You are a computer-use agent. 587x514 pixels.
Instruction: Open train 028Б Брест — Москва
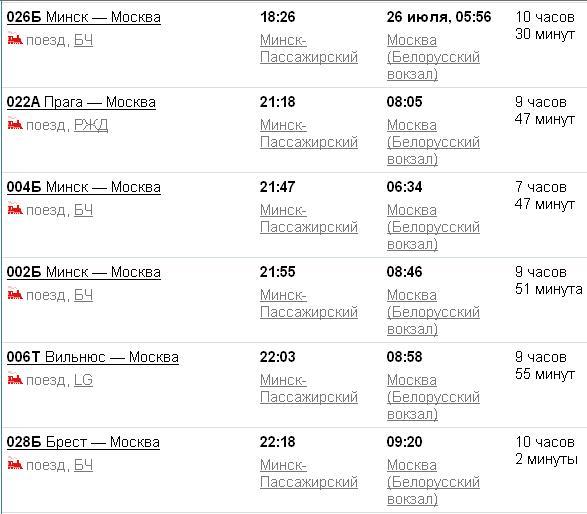83,442
